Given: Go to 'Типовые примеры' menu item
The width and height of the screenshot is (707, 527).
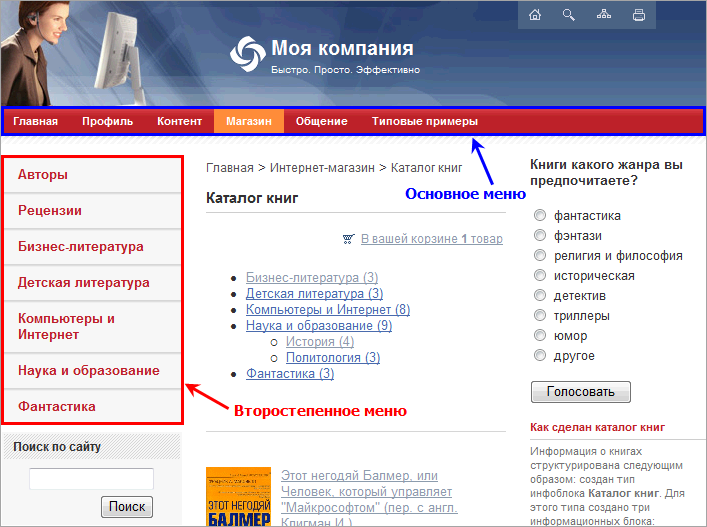Looking at the screenshot, I should click(x=424, y=122).
